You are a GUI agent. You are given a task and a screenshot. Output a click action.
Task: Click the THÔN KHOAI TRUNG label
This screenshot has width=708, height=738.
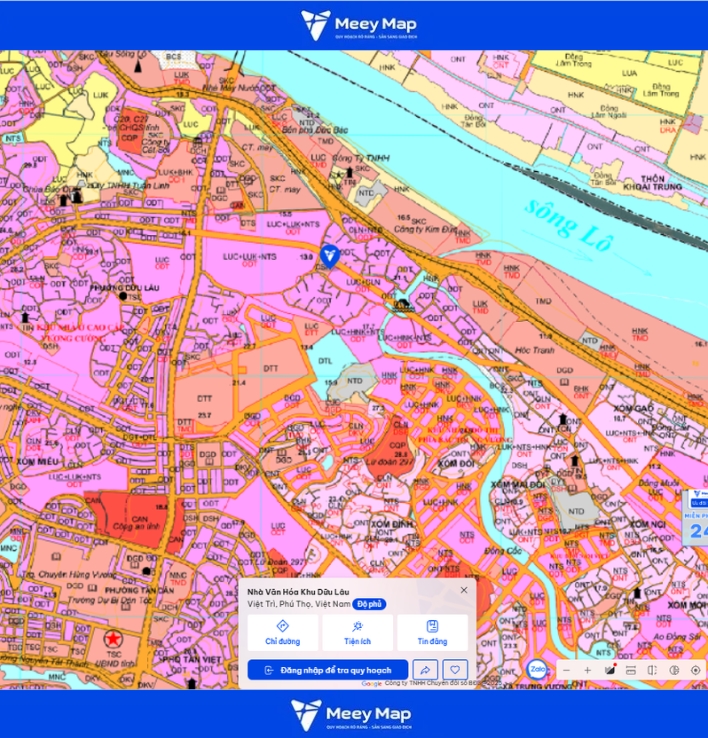click(x=652, y=183)
